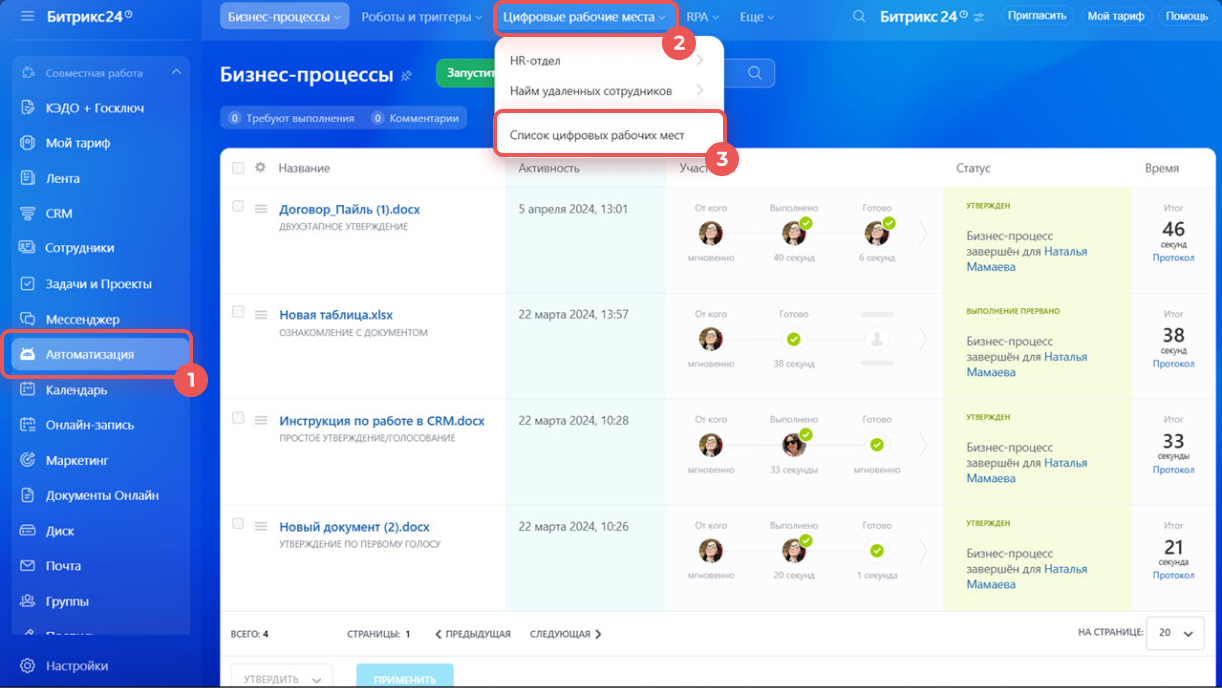Screen dimensions: 1222x688
Task: Go to Следующая page
Action: [x=566, y=634]
